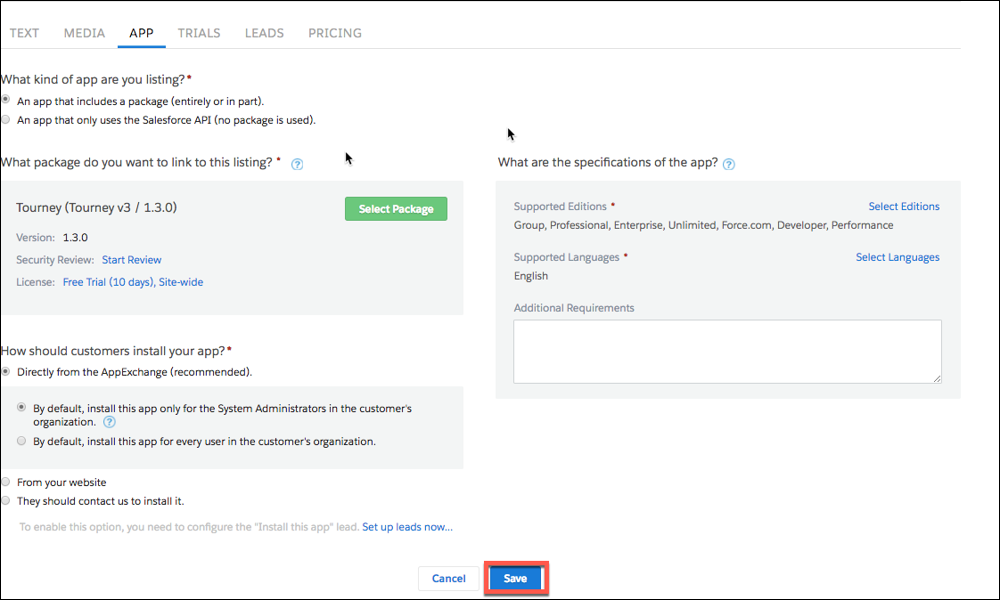This screenshot has width=1000, height=600.
Task: Open help icon beside package link question
Action: point(297,164)
